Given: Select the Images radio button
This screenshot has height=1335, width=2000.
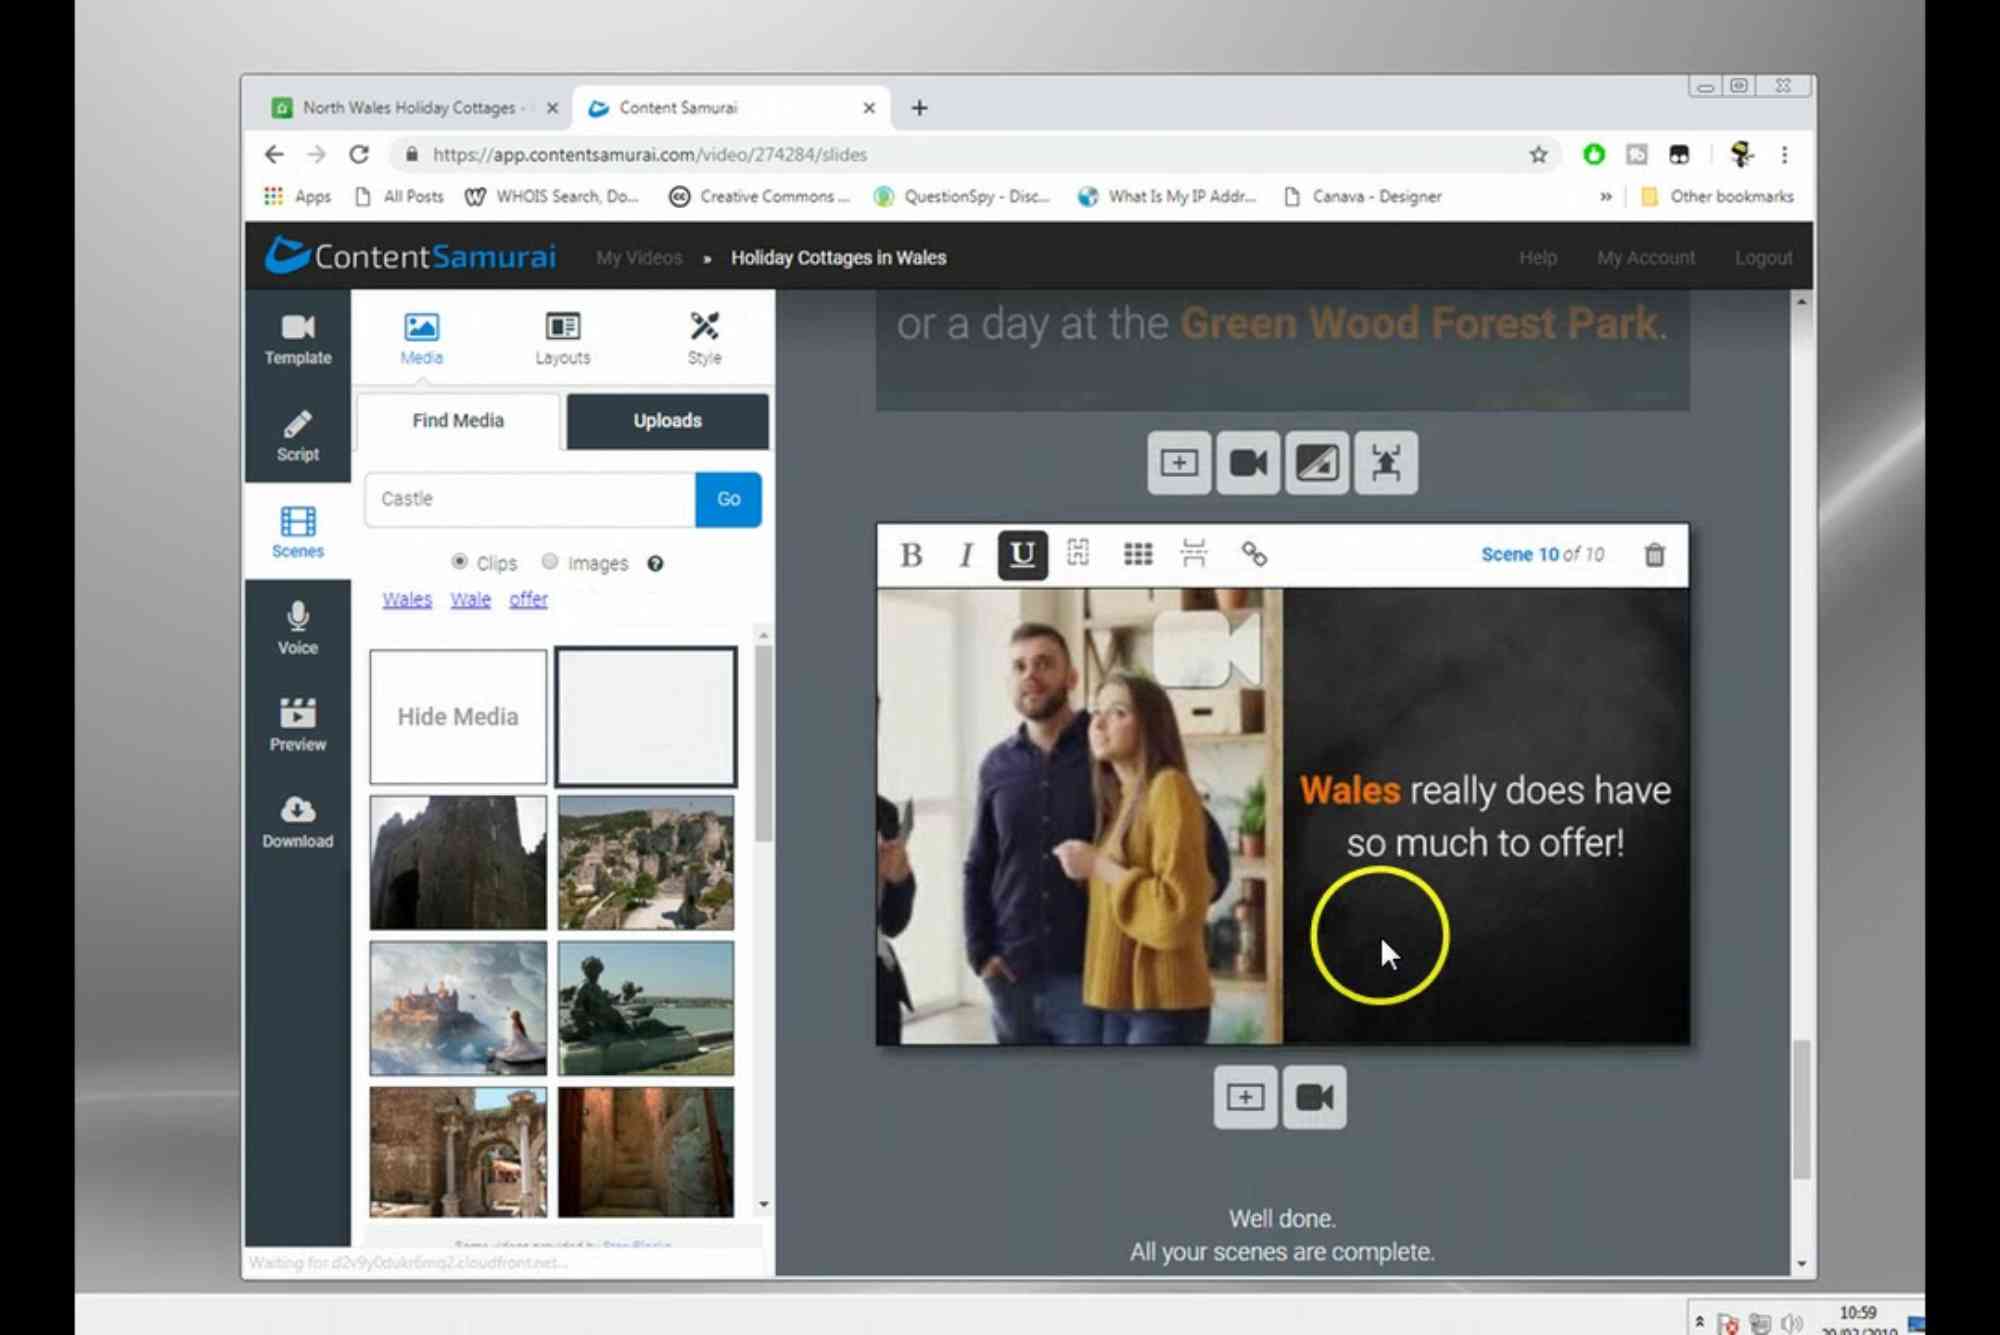Looking at the screenshot, I should coord(550,562).
